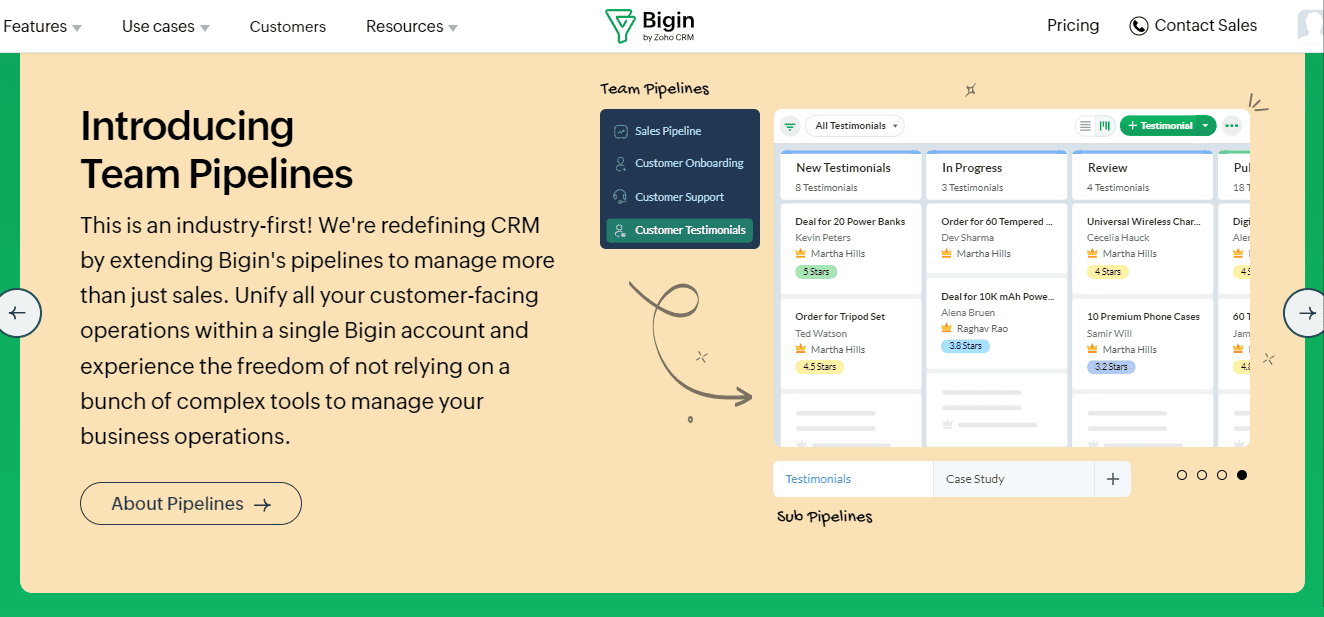
Task: Select Customer Support pipeline
Action: pyautogui.click(x=679, y=197)
